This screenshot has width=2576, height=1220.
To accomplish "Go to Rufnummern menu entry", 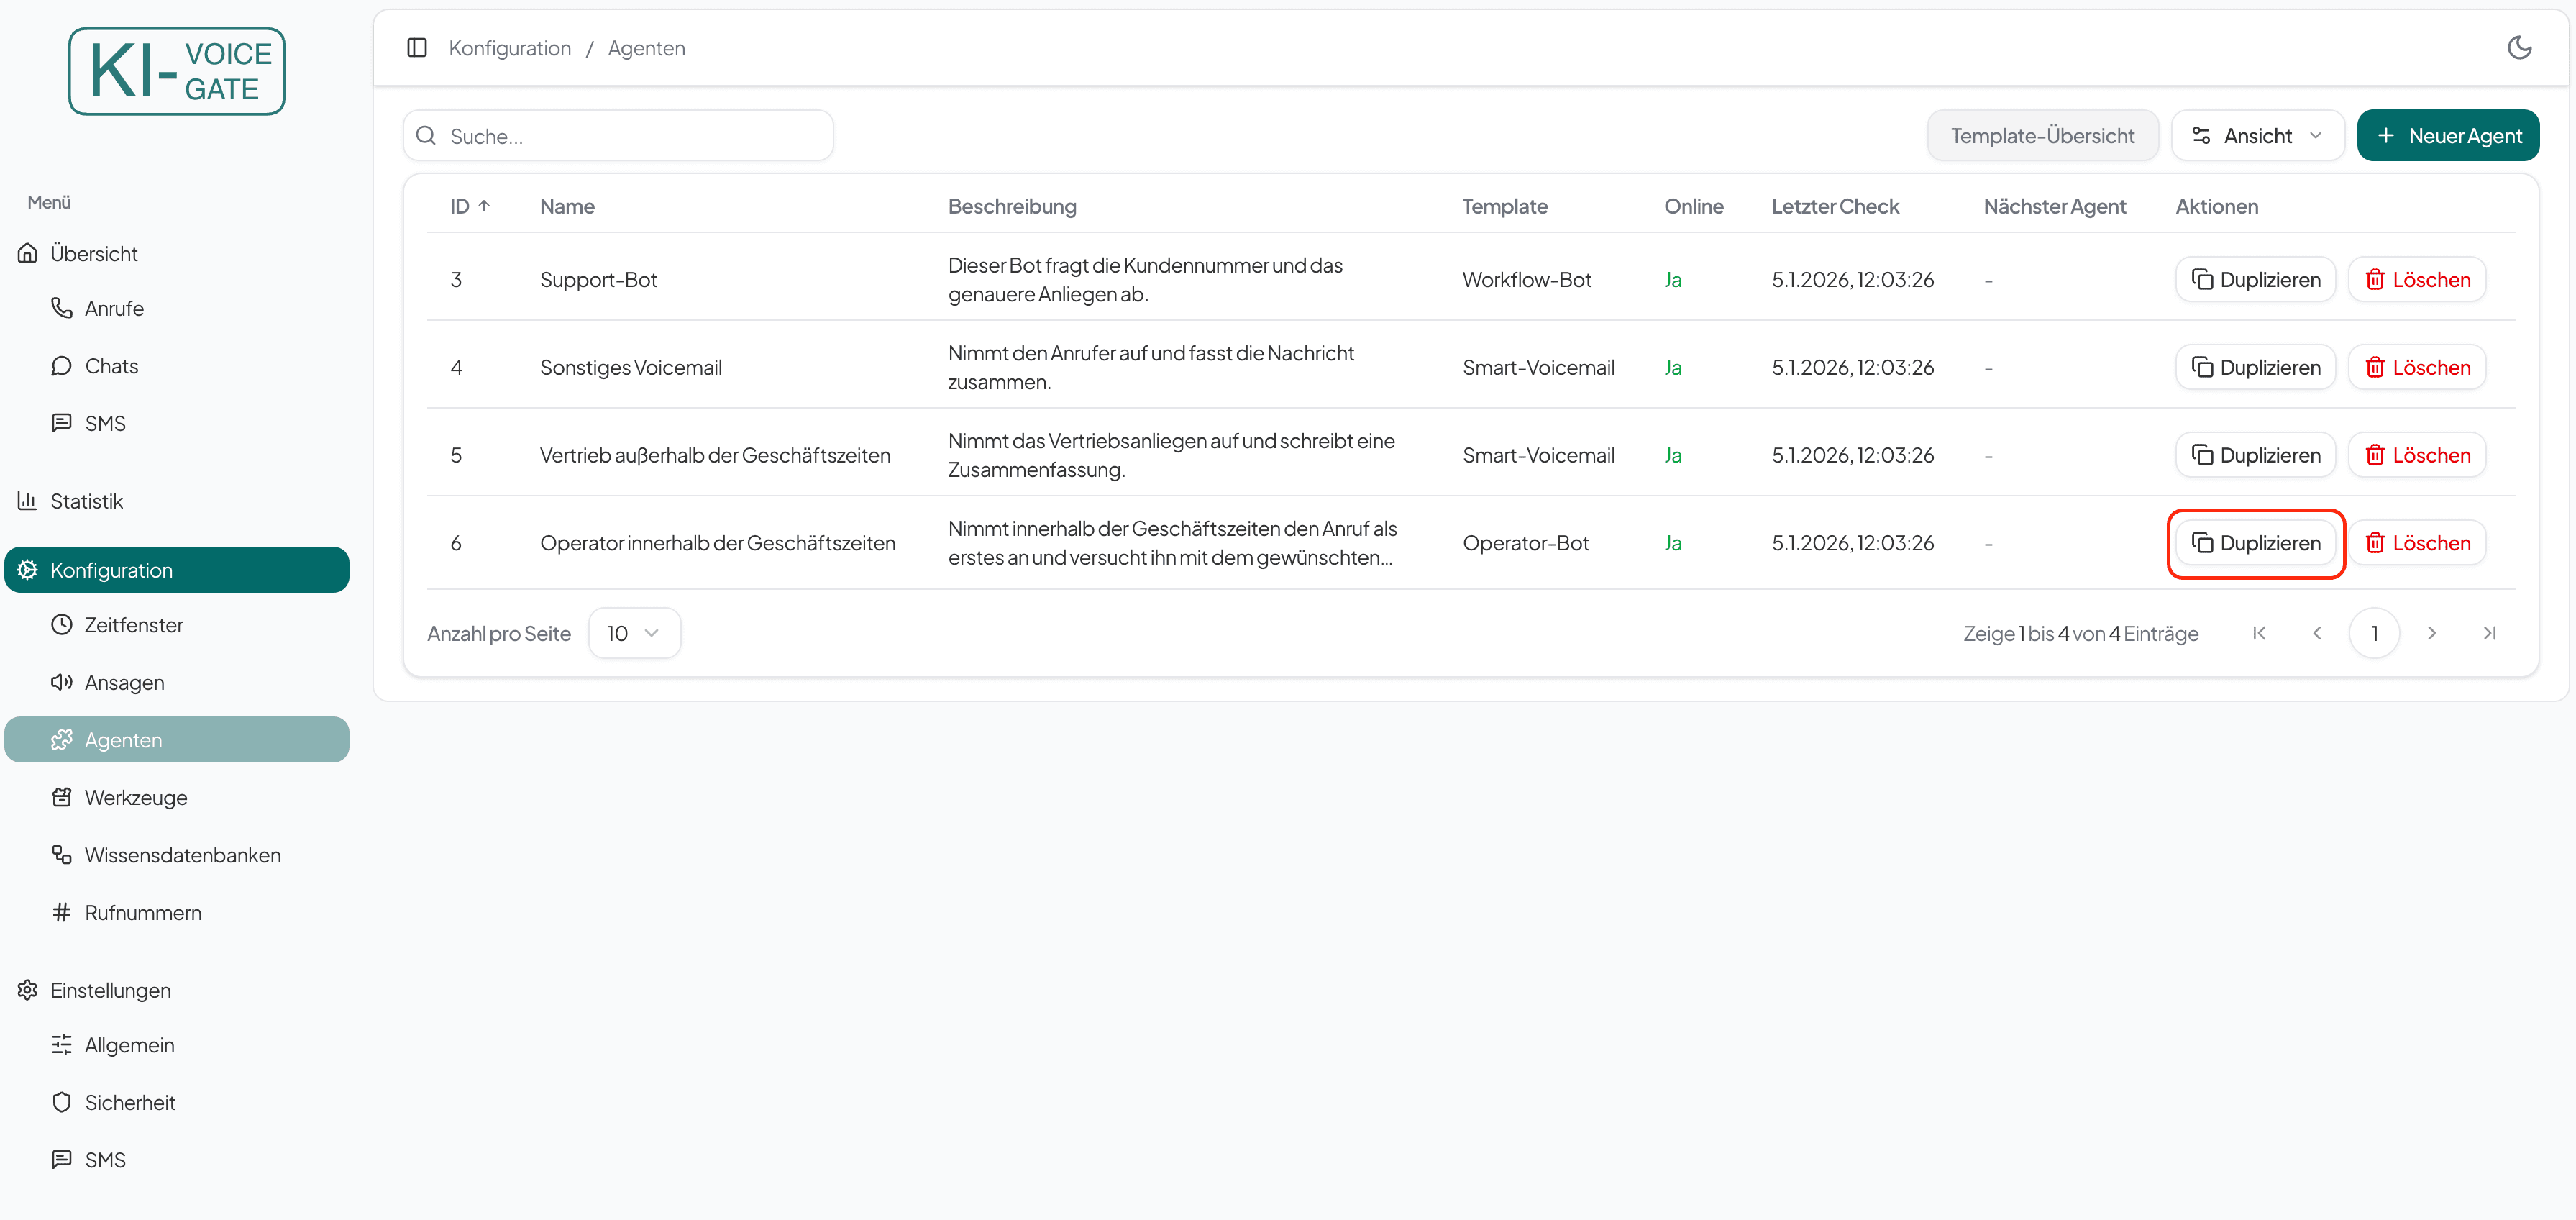I will click(142, 912).
